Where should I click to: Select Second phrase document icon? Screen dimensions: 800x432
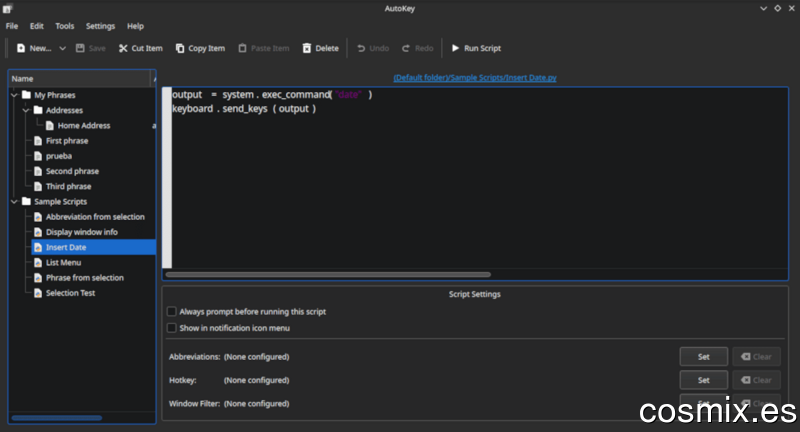click(38, 171)
